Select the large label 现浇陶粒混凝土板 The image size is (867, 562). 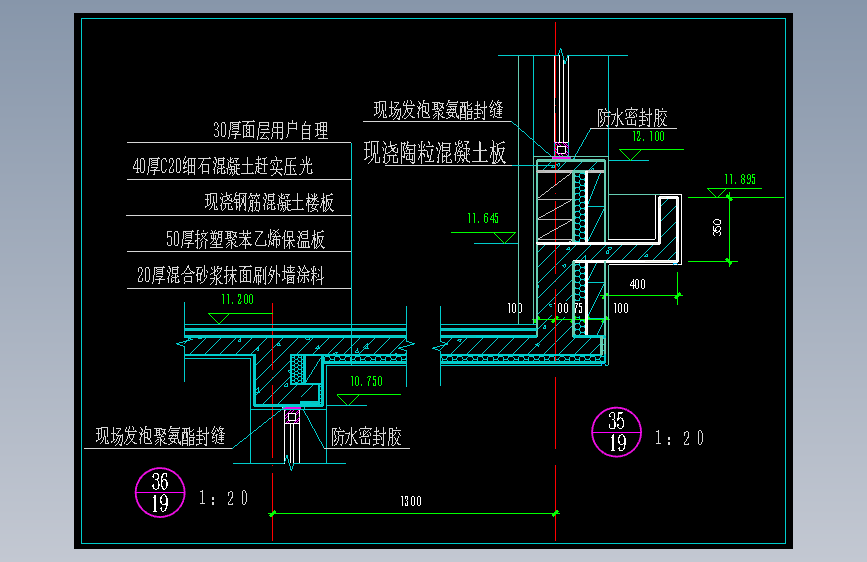(435, 153)
